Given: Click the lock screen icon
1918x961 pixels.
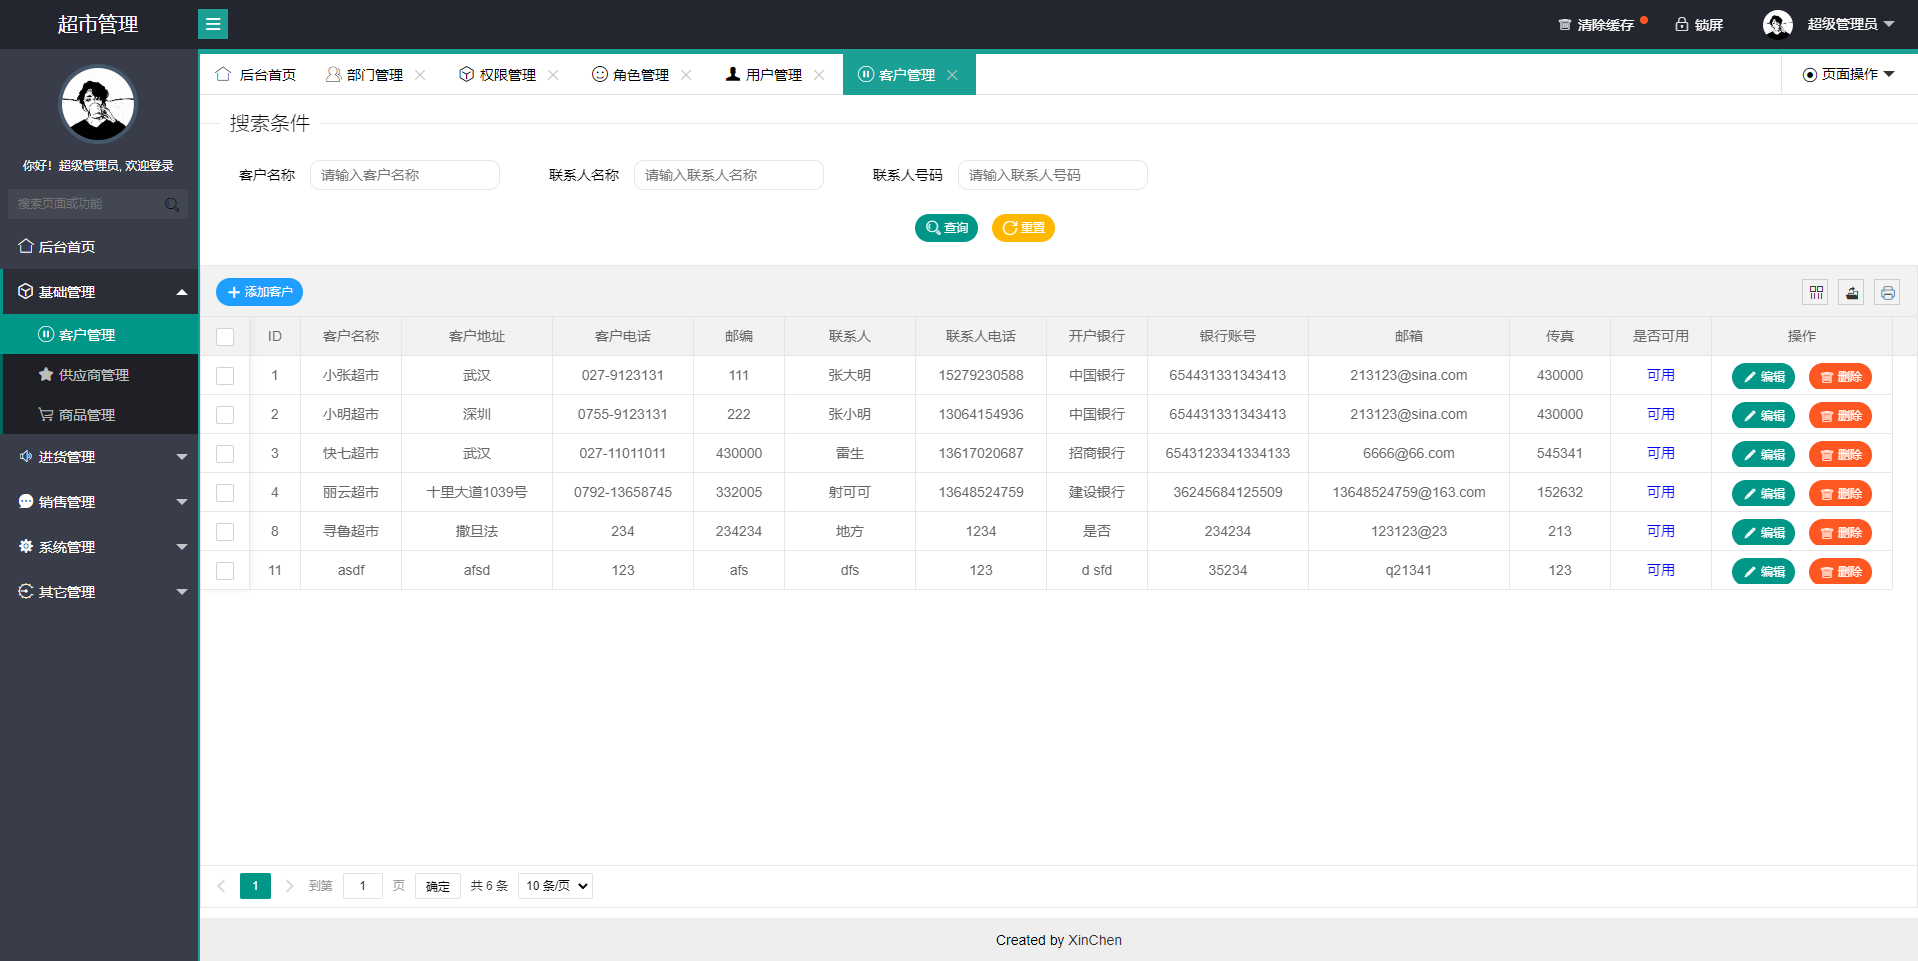Looking at the screenshot, I should pos(1682,24).
